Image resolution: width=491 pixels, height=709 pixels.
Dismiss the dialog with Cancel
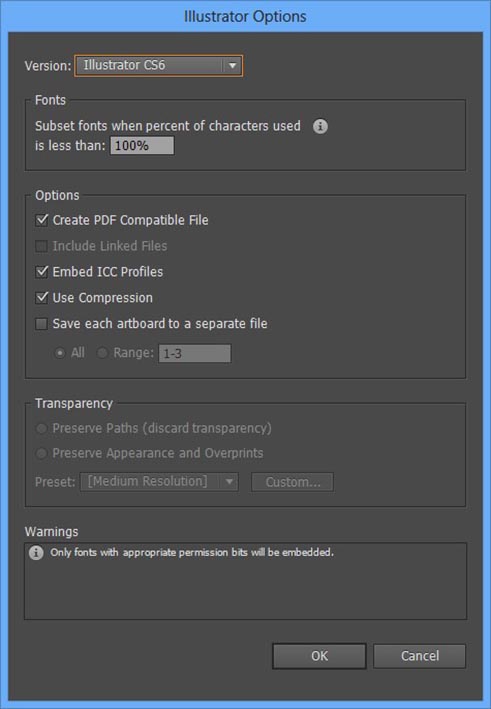click(x=420, y=656)
